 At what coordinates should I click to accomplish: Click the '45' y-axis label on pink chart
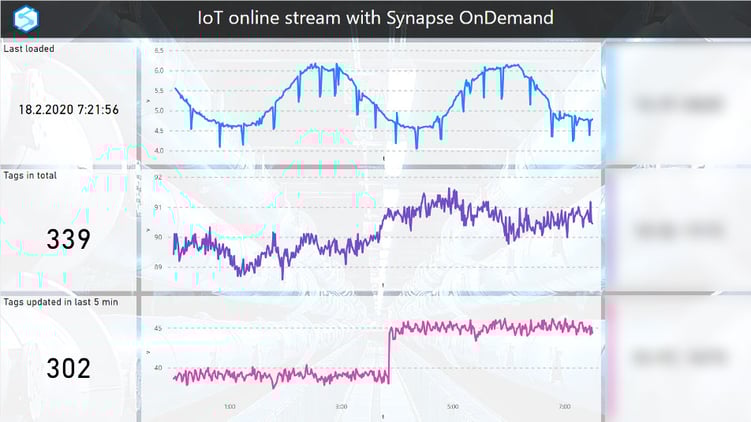[158, 329]
